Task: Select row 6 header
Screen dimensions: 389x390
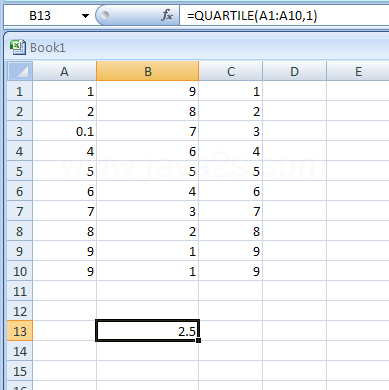Action: [20, 191]
